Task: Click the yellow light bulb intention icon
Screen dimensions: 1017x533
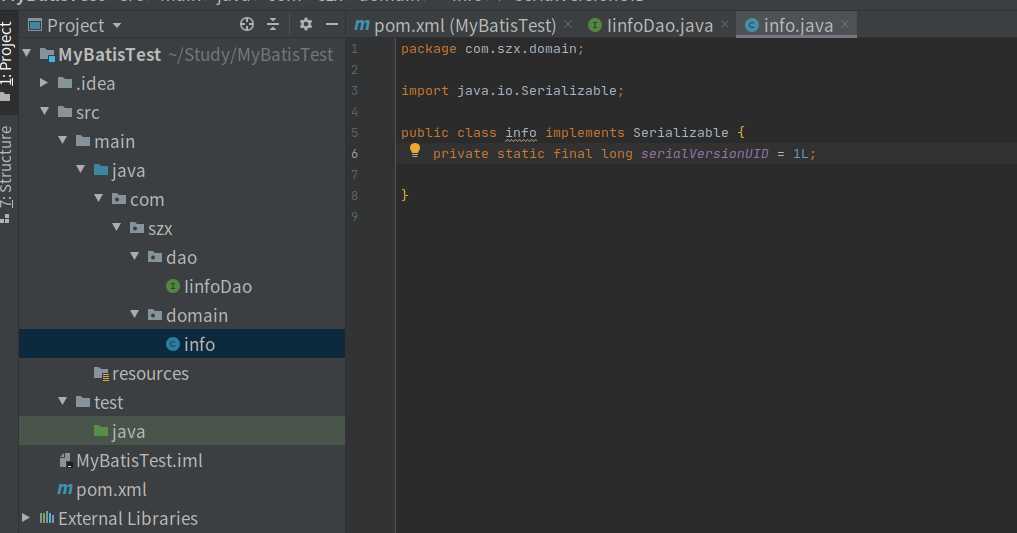Action: click(x=415, y=151)
